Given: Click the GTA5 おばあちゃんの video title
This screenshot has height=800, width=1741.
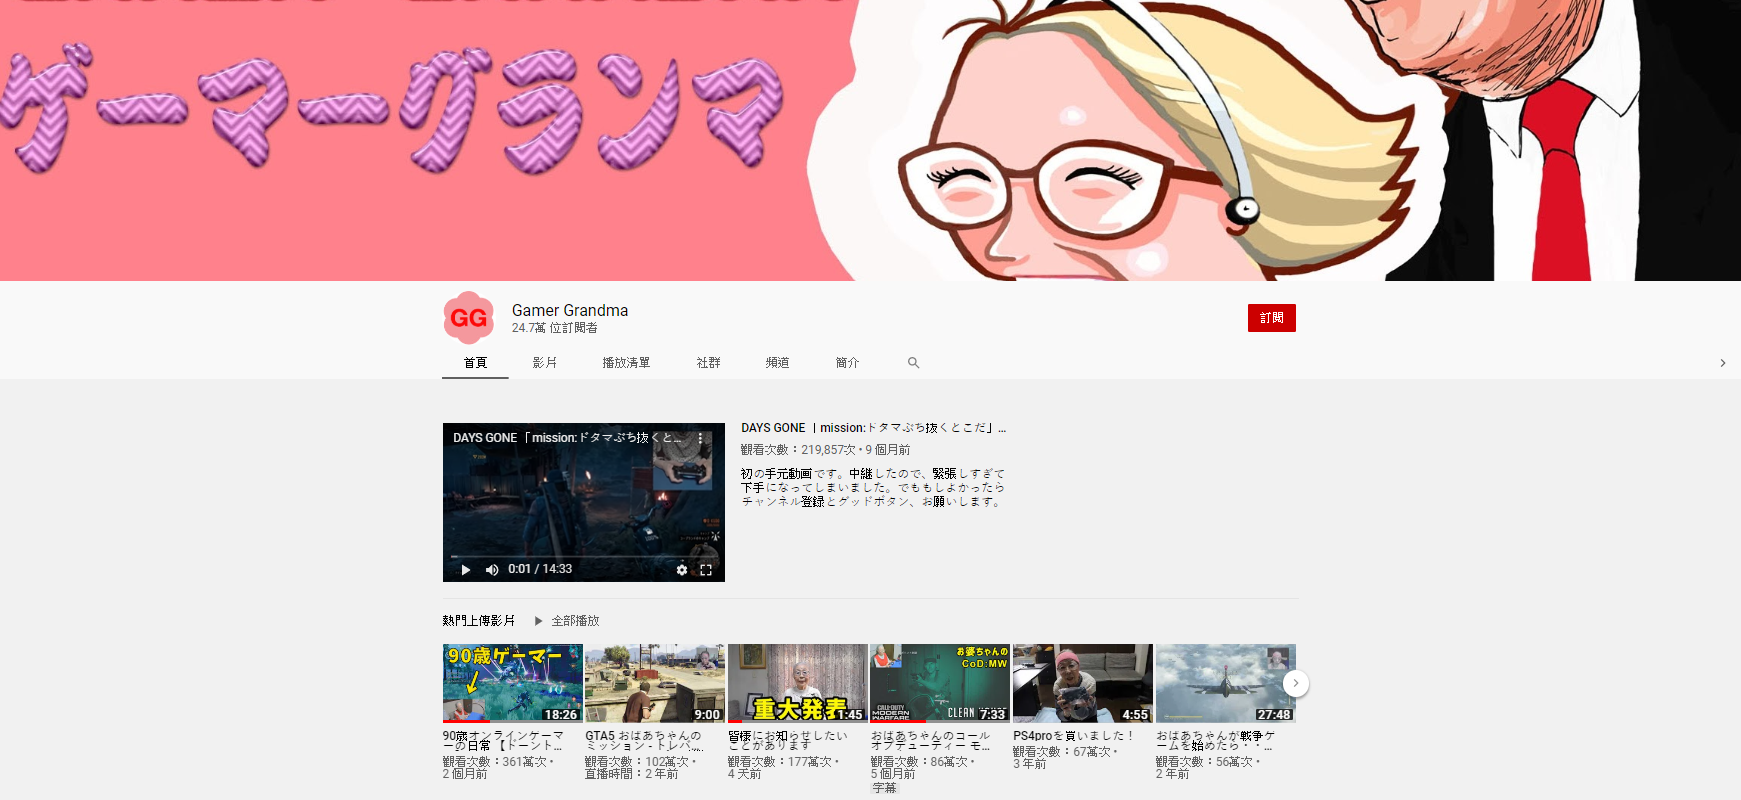Looking at the screenshot, I should [645, 741].
